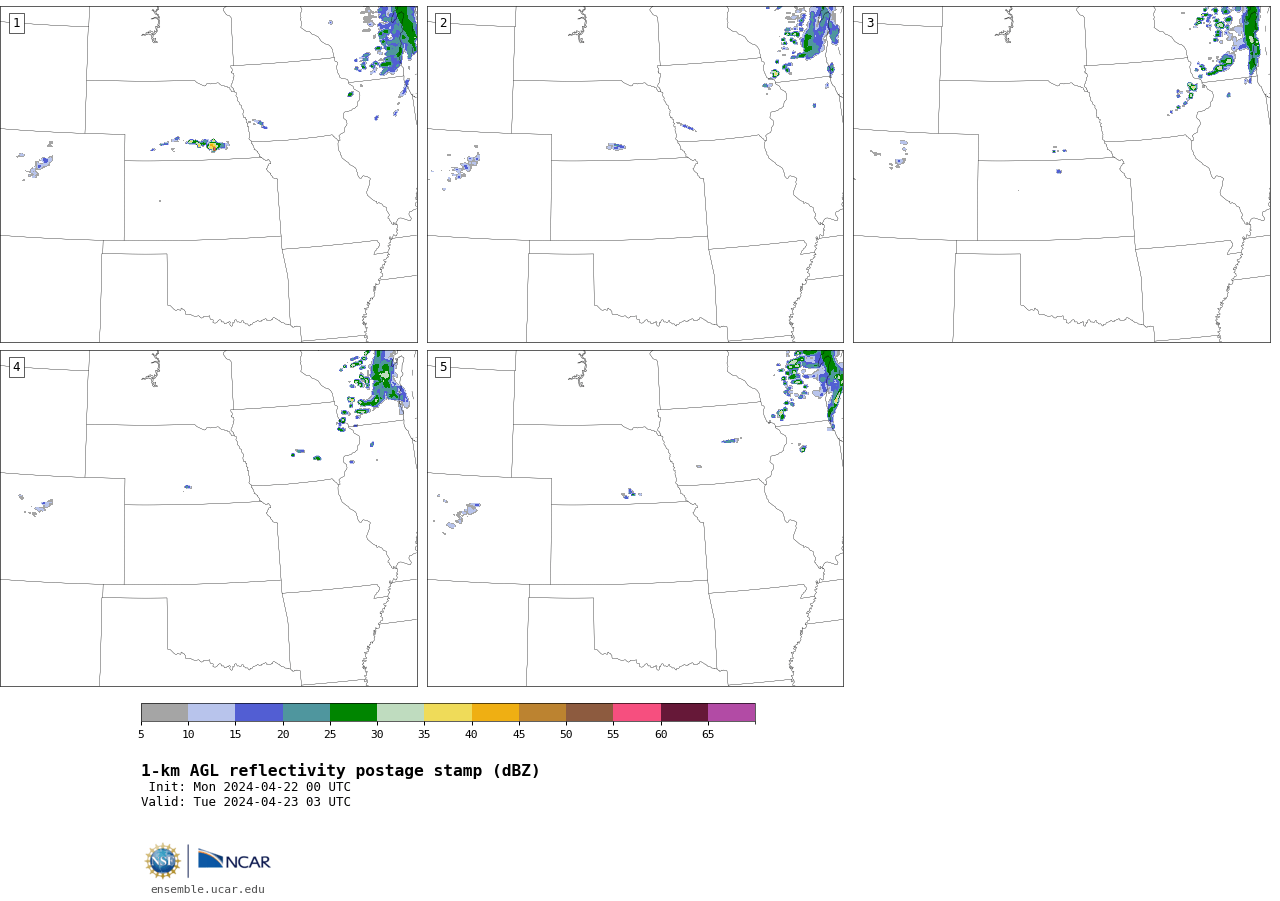Open ensemble member 1 reflectivity map
This screenshot has width=1280, height=901.
pyautogui.click(x=208, y=174)
